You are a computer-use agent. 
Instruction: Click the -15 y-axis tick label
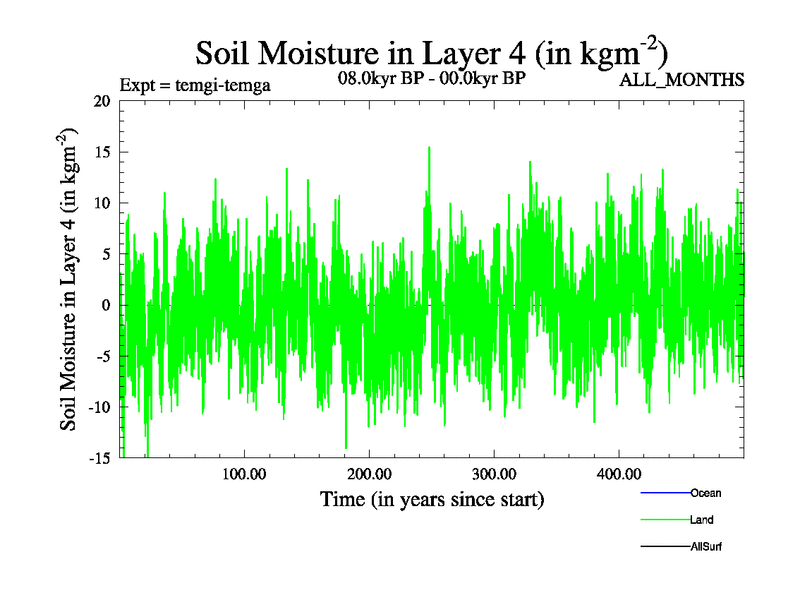[x=98, y=458]
